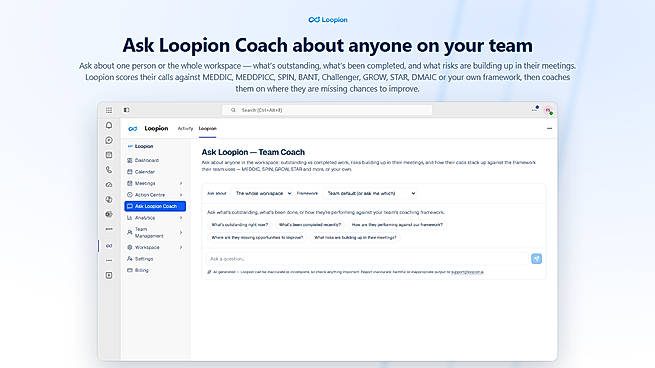Screen dimensions: 655x368
Task: Select the Loopion infinity icon in rail
Action: point(109,246)
